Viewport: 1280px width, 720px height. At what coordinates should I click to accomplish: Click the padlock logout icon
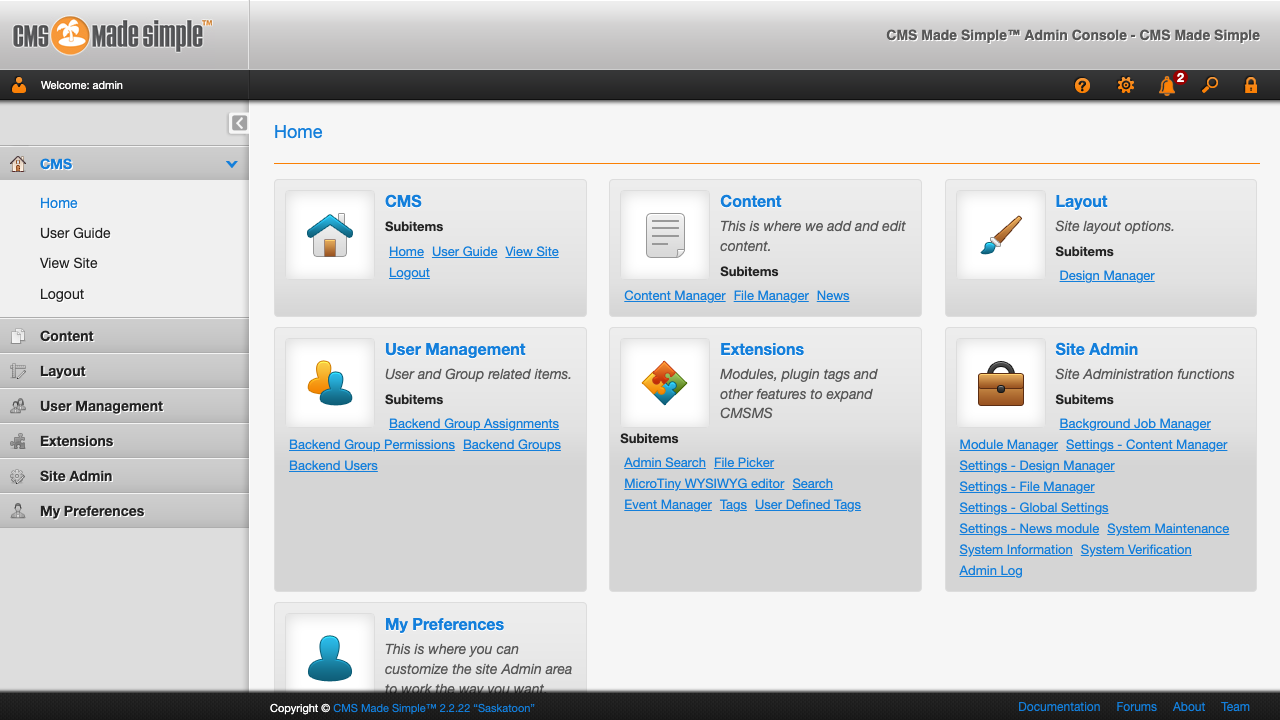[1251, 86]
